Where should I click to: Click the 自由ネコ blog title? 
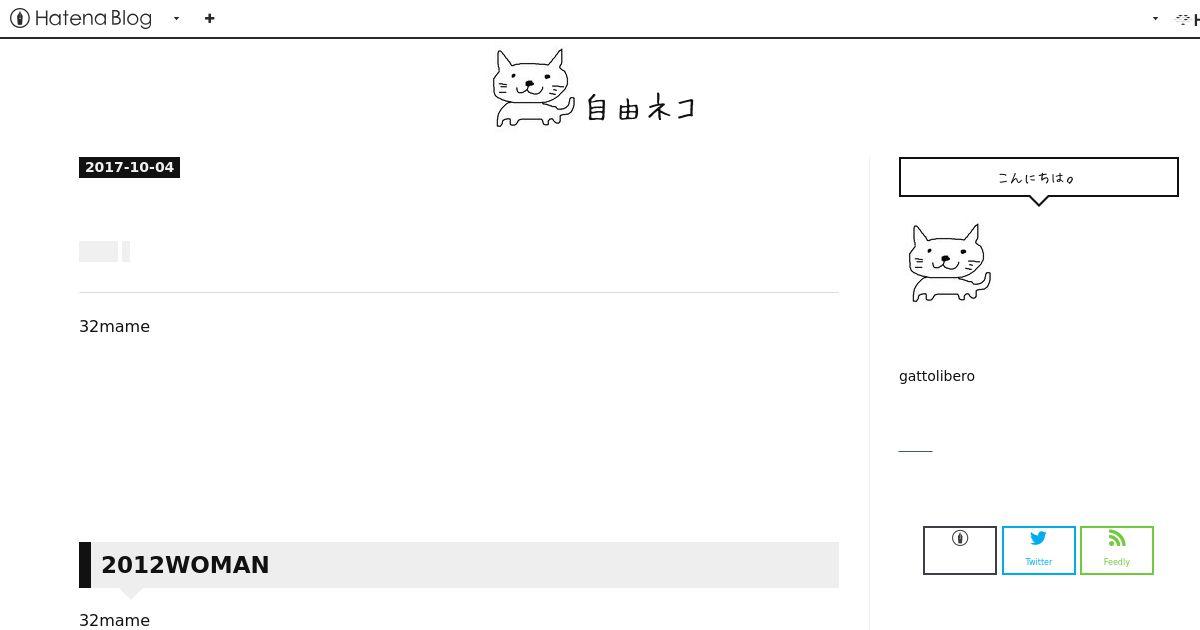pos(640,107)
